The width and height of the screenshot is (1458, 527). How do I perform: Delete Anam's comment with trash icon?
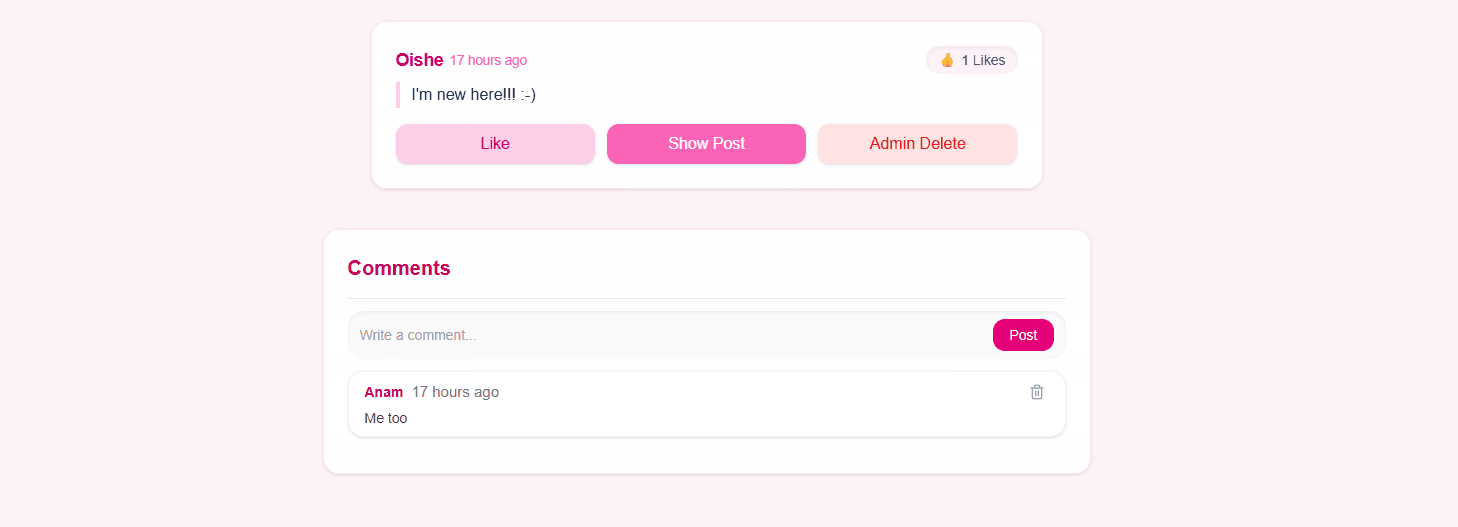pos(1037,392)
